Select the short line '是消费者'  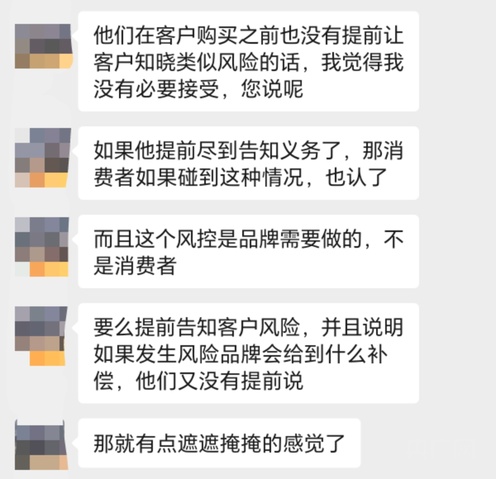pyautogui.click(x=135, y=266)
